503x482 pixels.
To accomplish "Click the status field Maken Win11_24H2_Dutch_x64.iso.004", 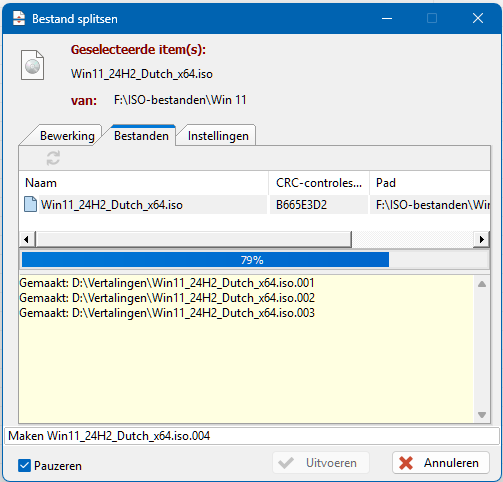I will pyautogui.click(x=252, y=436).
